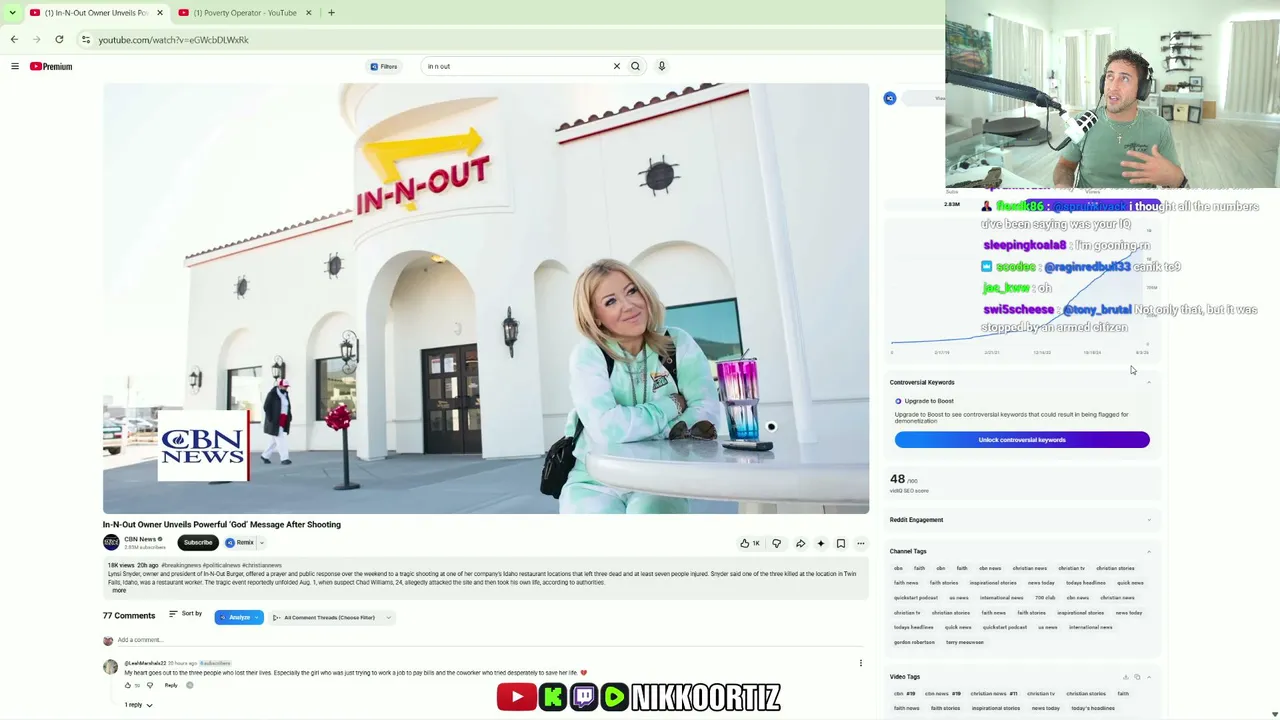Dislike the video

pyautogui.click(x=776, y=543)
